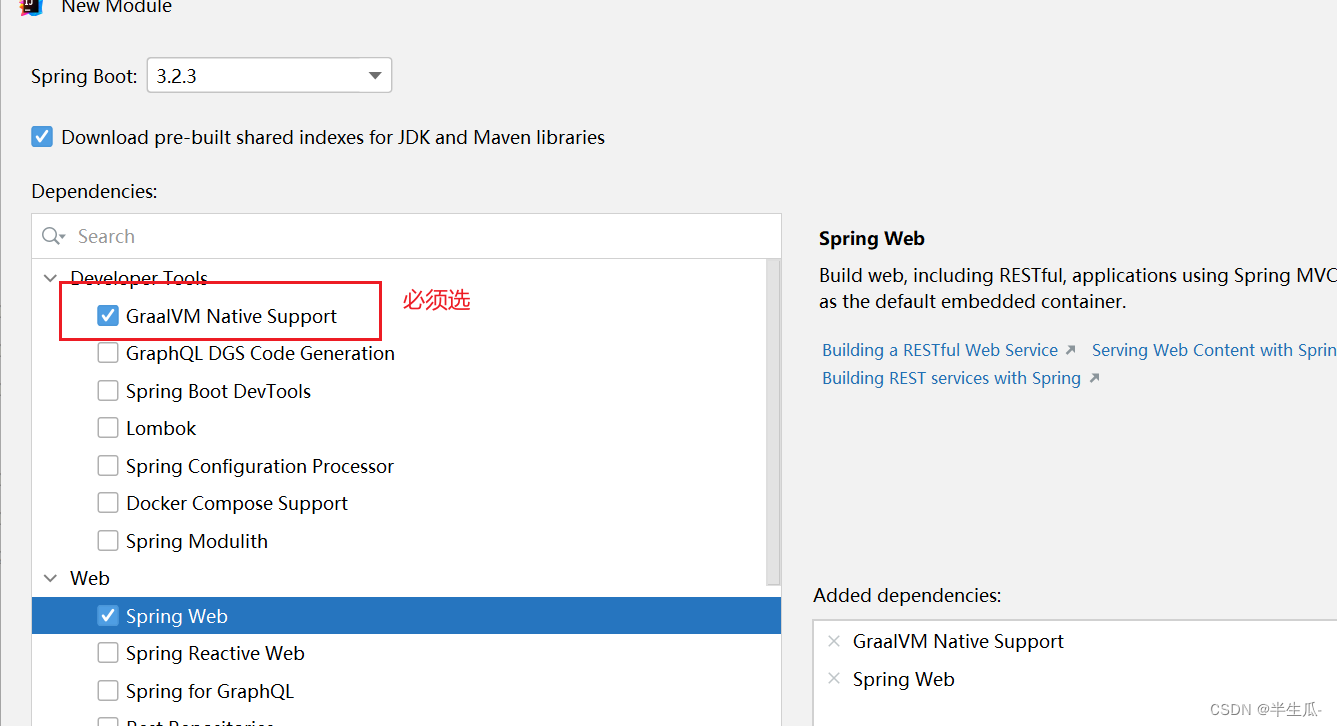Screen dimensions: 1337x726
Task: Check GraphQL DGS Code Generation
Action: click(x=108, y=353)
